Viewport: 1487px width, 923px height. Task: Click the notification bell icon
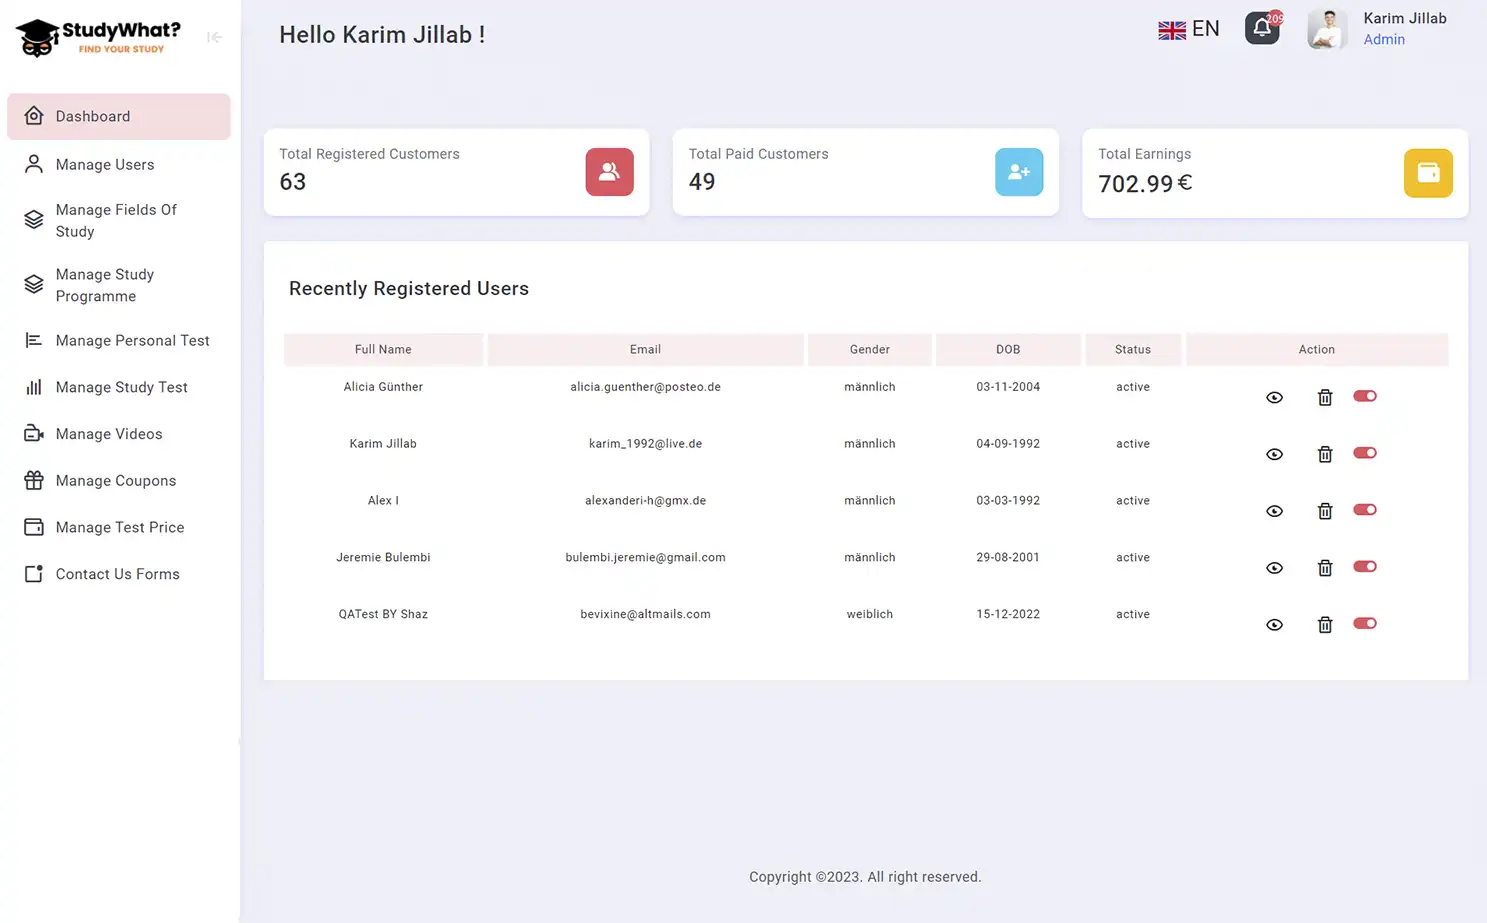[x=1262, y=28]
